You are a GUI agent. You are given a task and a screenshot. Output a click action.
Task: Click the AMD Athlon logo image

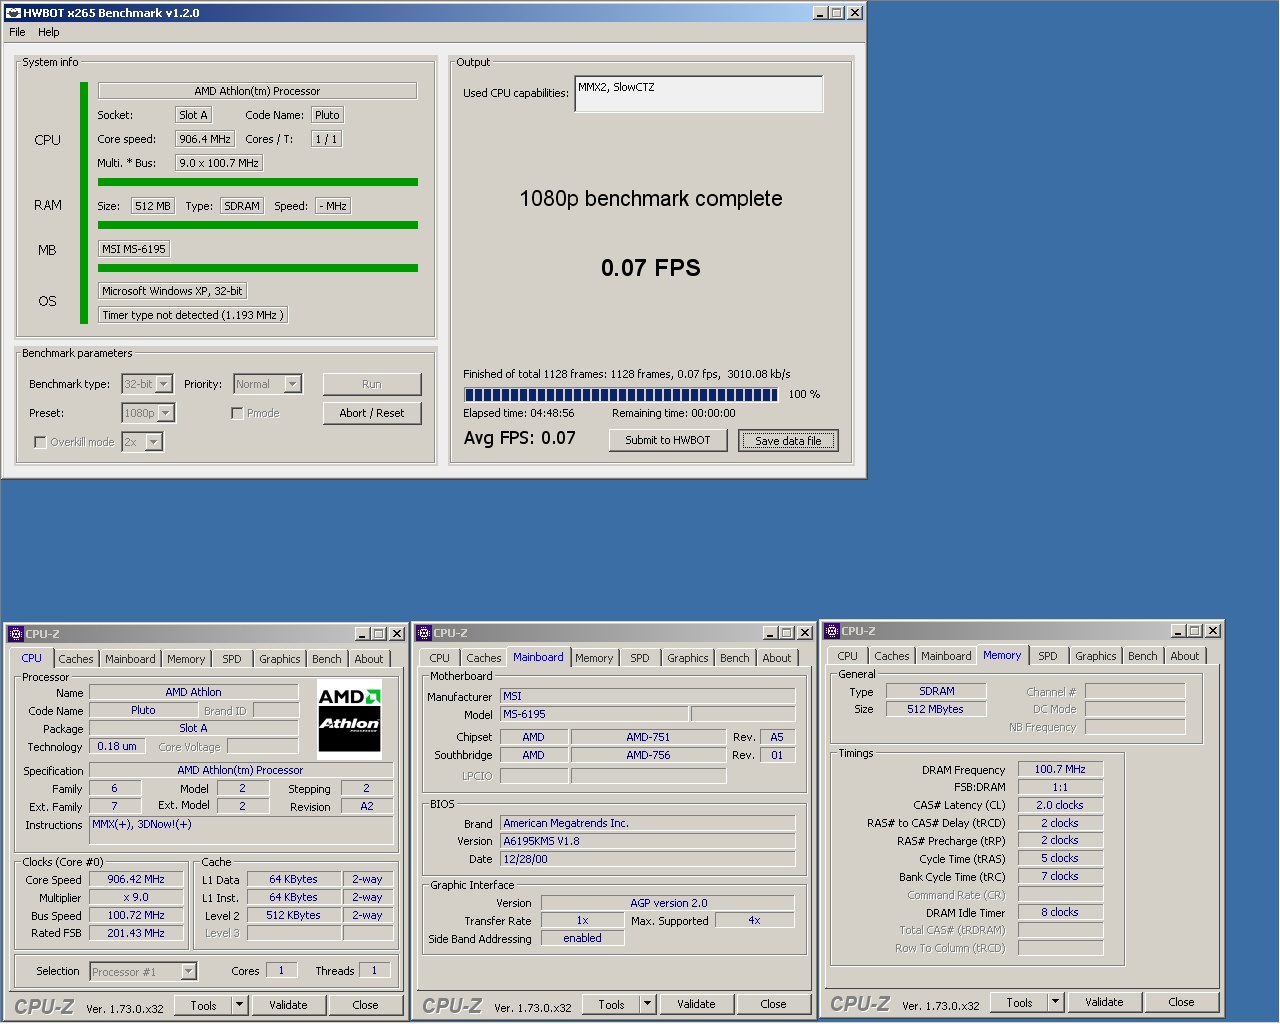pos(349,719)
